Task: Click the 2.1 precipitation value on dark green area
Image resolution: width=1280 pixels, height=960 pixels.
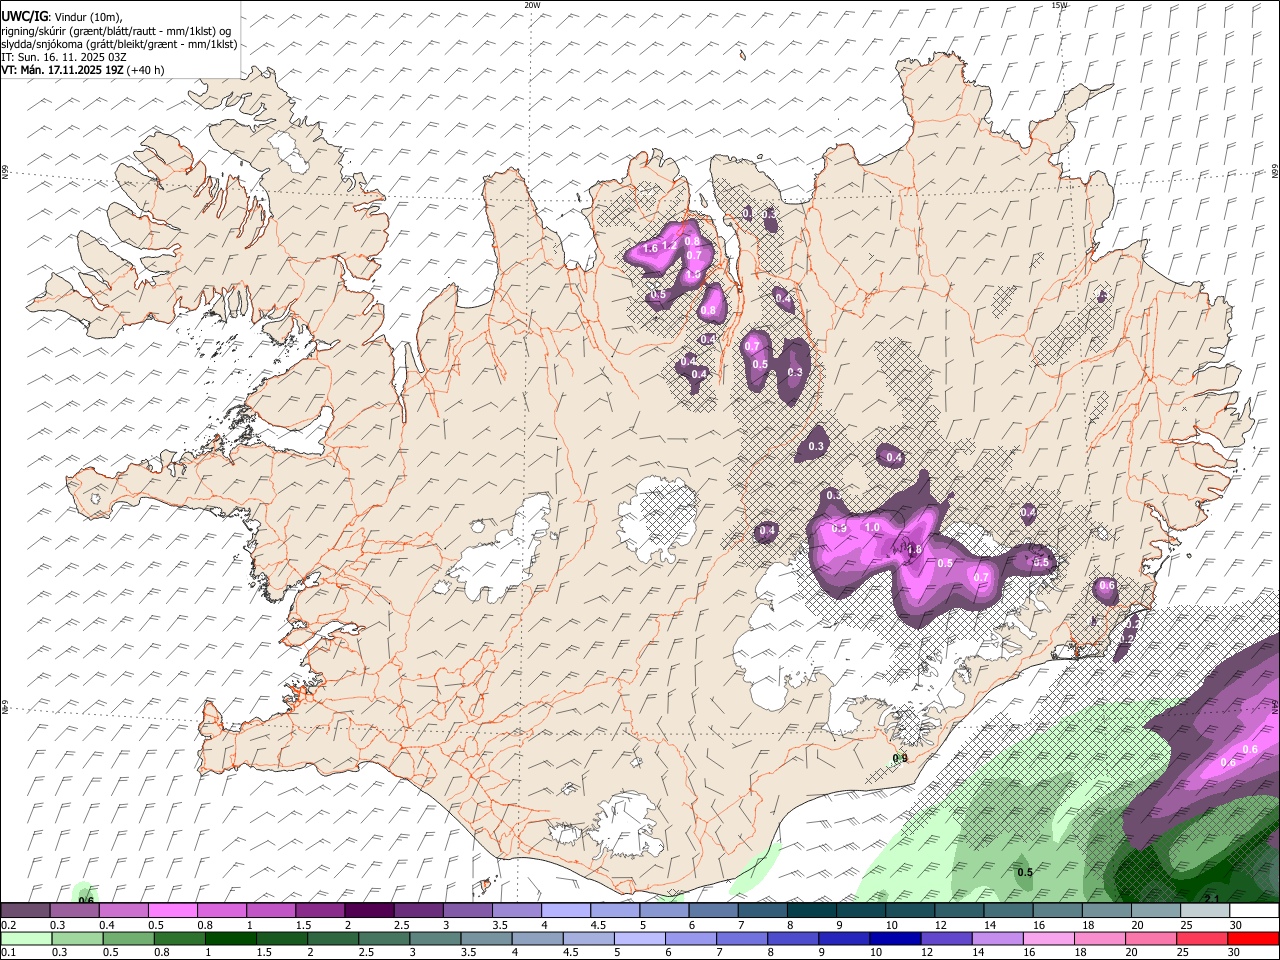Action: pos(1211,899)
